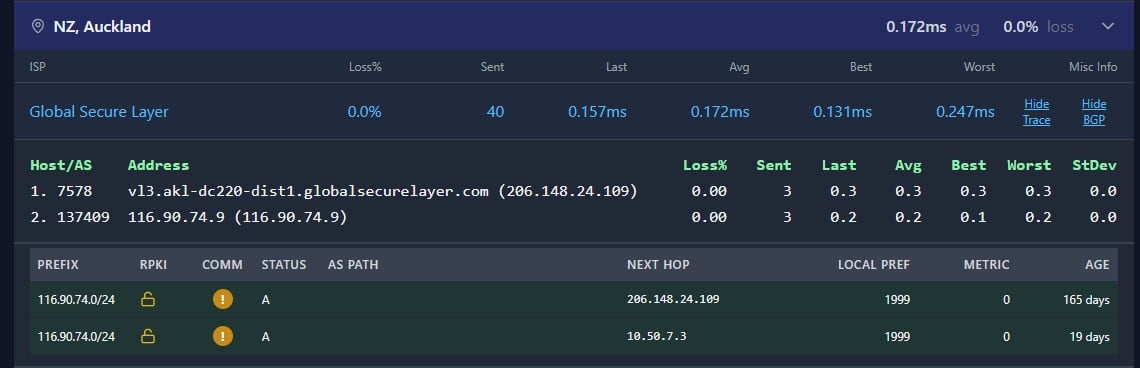Click the 116.90.74.0/24 prefix in the 165 days row
This screenshot has height=368, width=1140.
pos(76,300)
